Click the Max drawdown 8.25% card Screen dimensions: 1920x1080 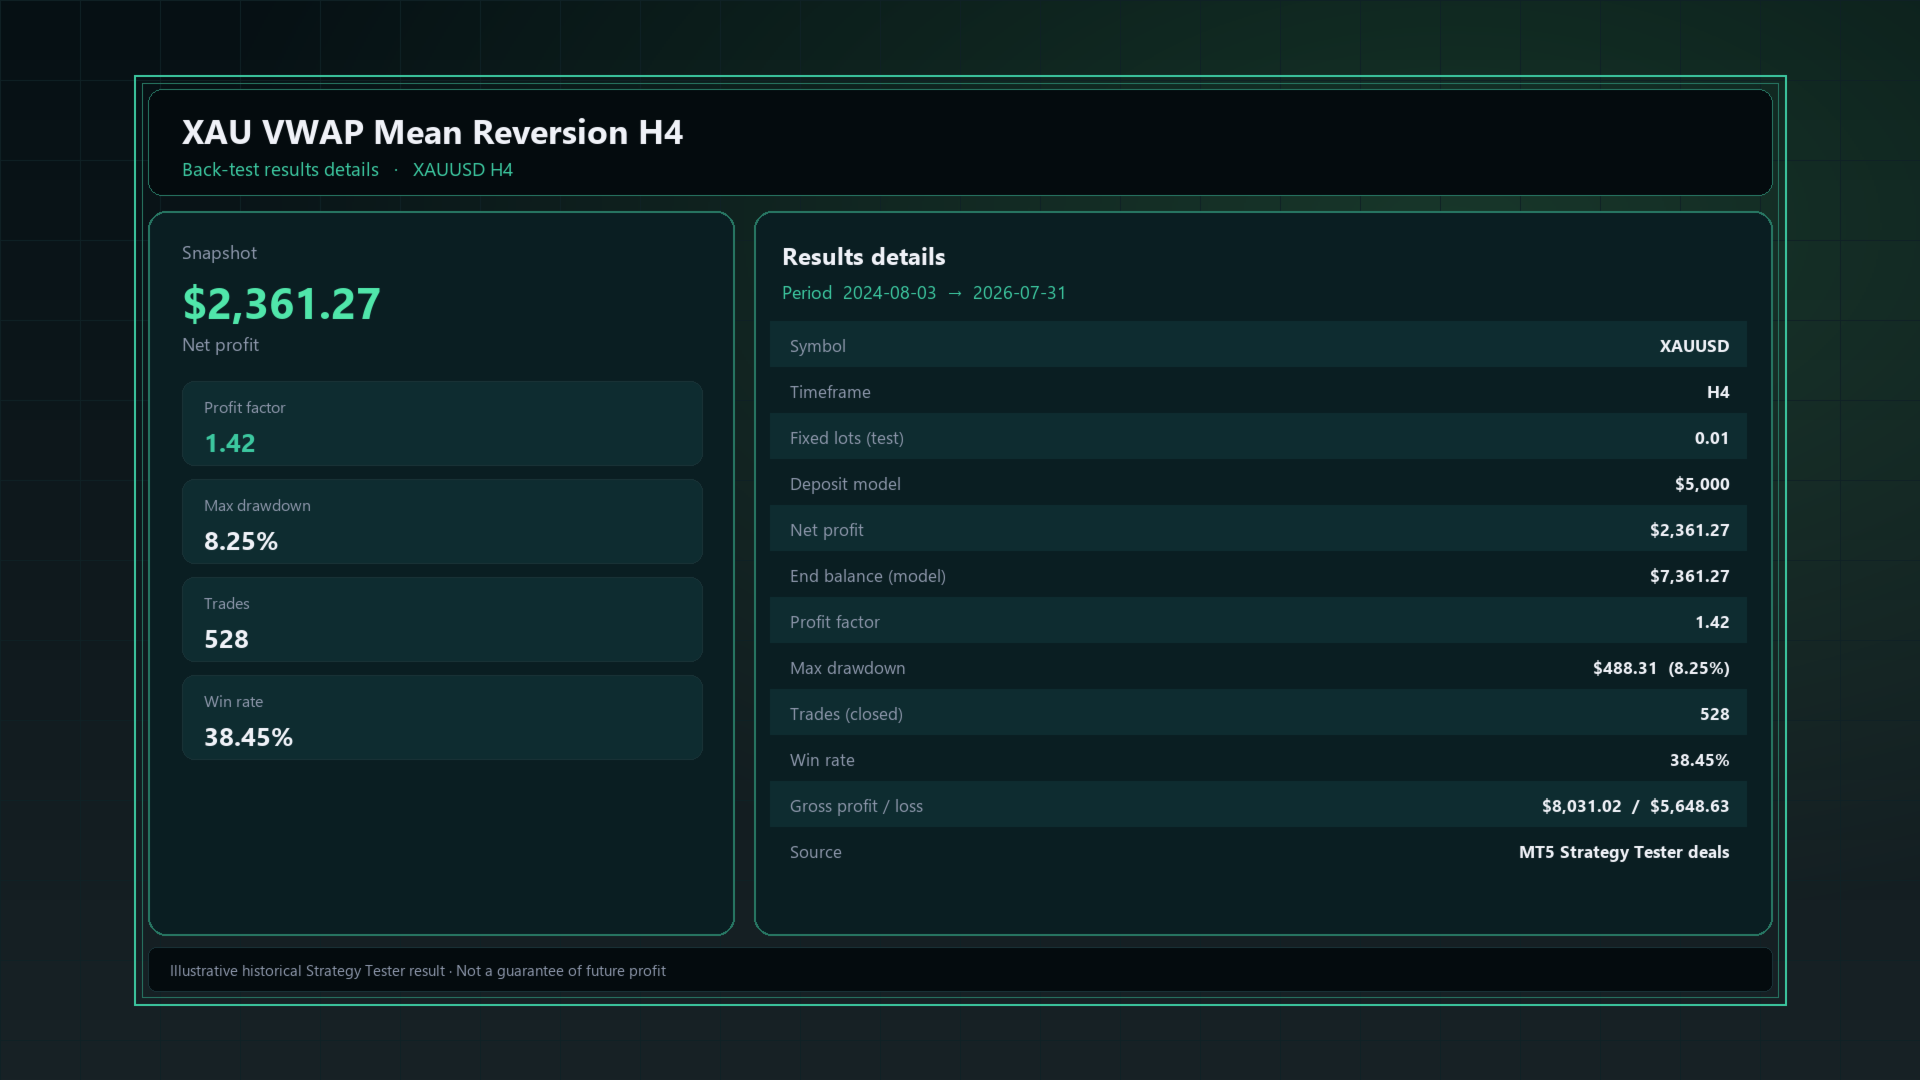coord(442,521)
